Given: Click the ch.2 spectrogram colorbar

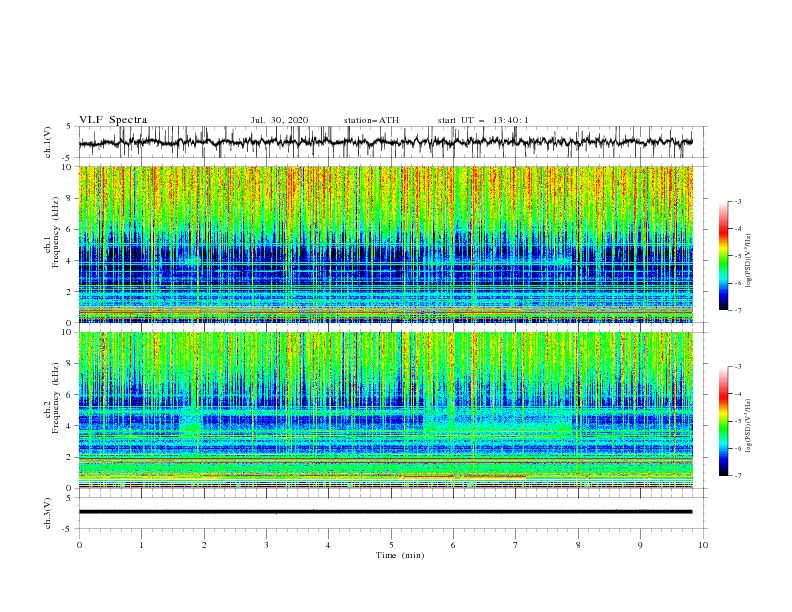Looking at the screenshot, I should pos(724,421).
